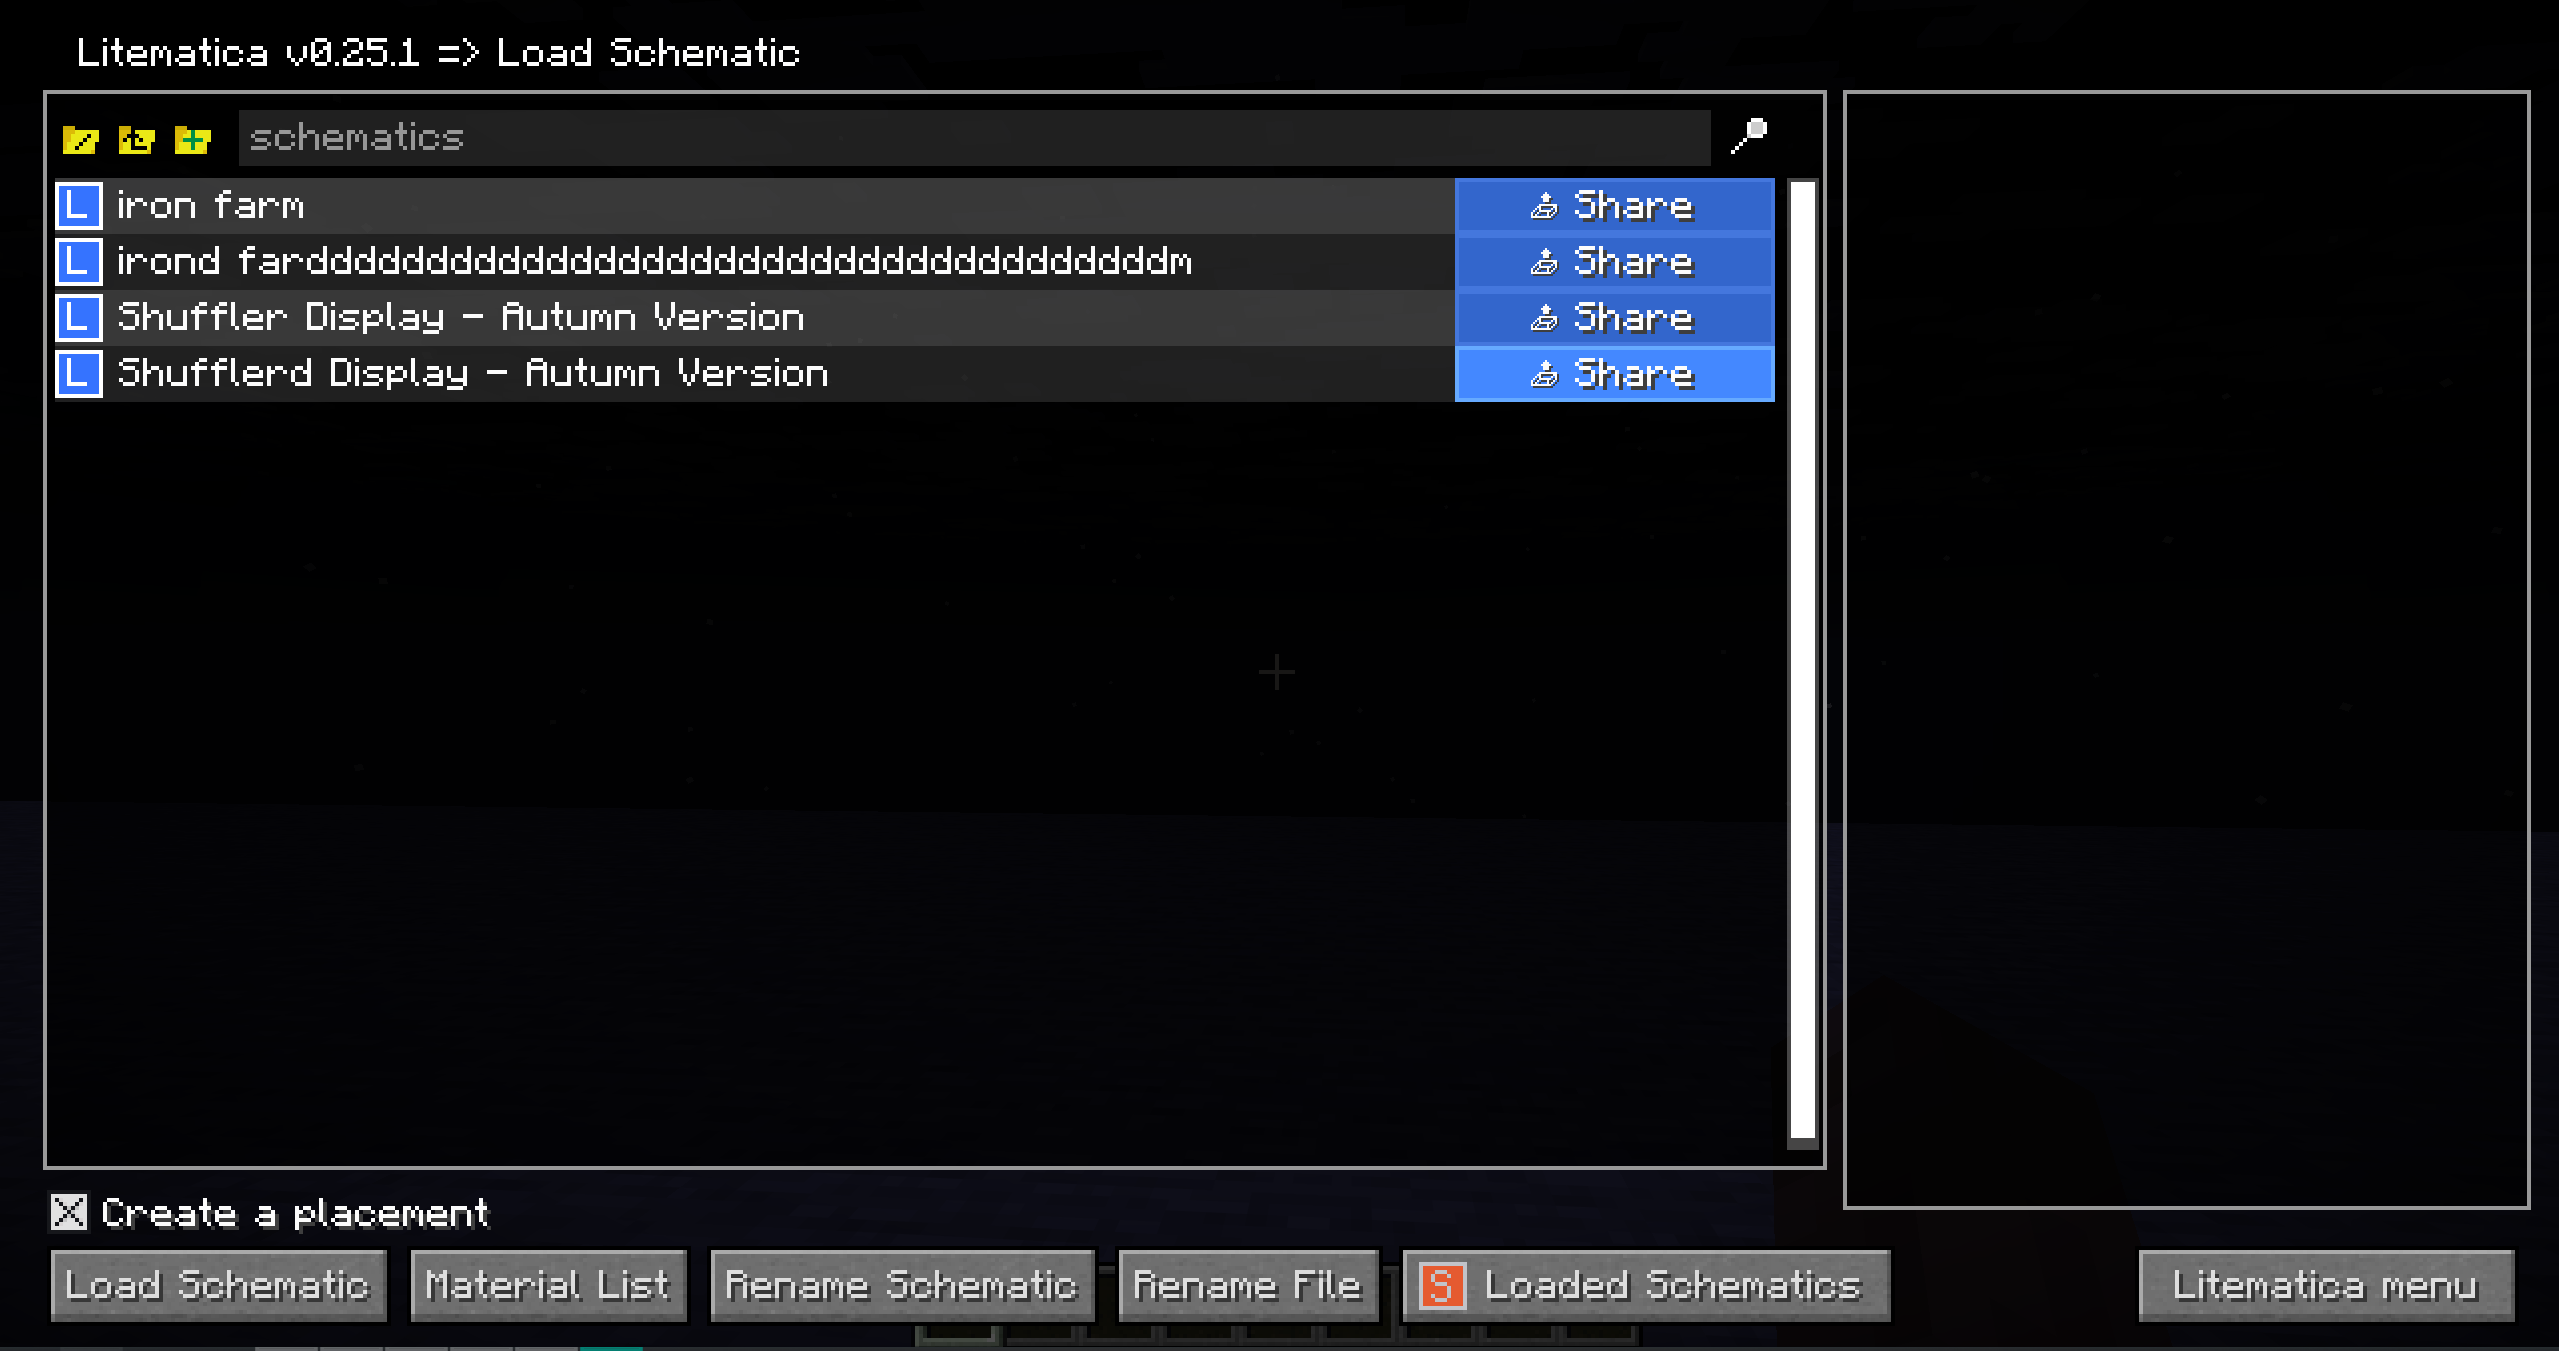Select the "irond fardddd…m" schematic name

654,262
